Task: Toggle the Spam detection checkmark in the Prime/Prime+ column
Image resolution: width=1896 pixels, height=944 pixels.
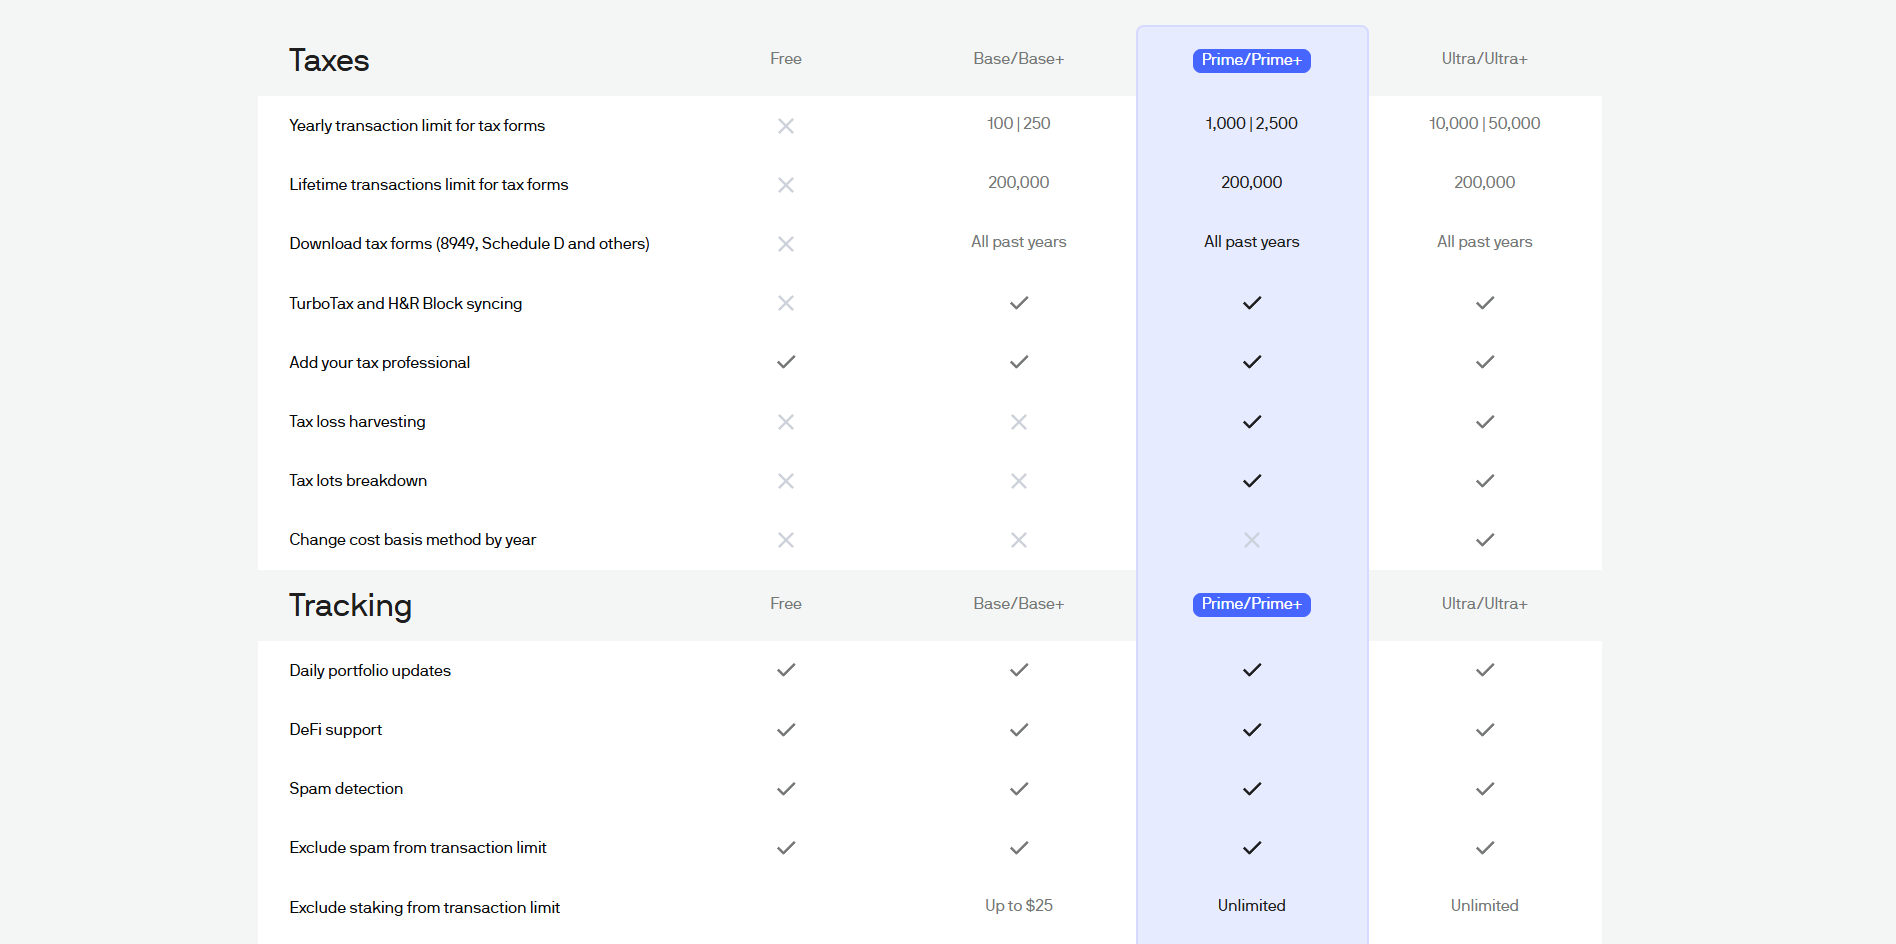Action: click(x=1251, y=788)
